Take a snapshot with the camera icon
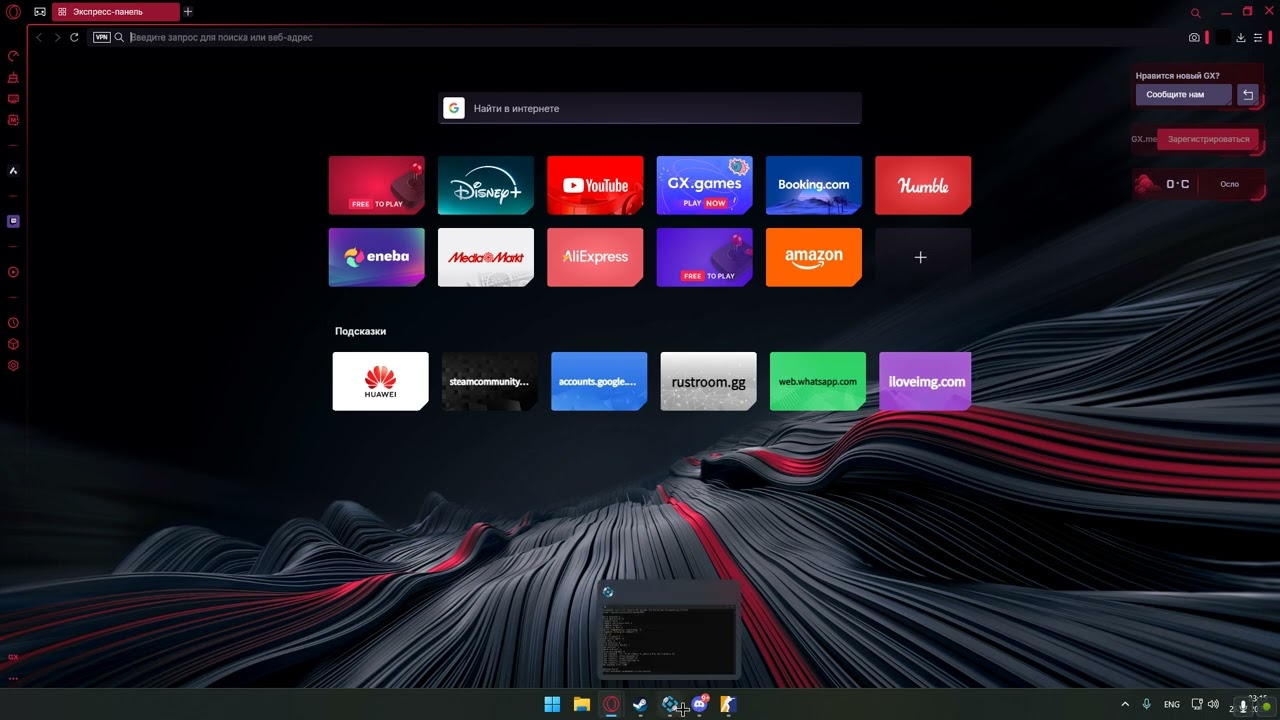1280x720 pixels. pyautogui.click(x=1194, y=37)
